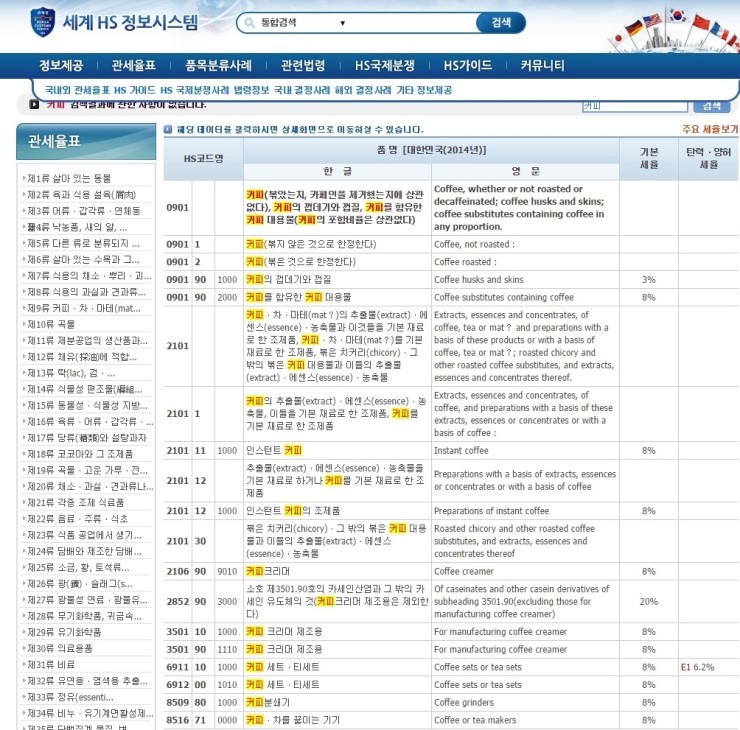Open the 커뮤니티 menu
Screen dimensions: 740x730
pyautogui.click(x=542, y=66)
